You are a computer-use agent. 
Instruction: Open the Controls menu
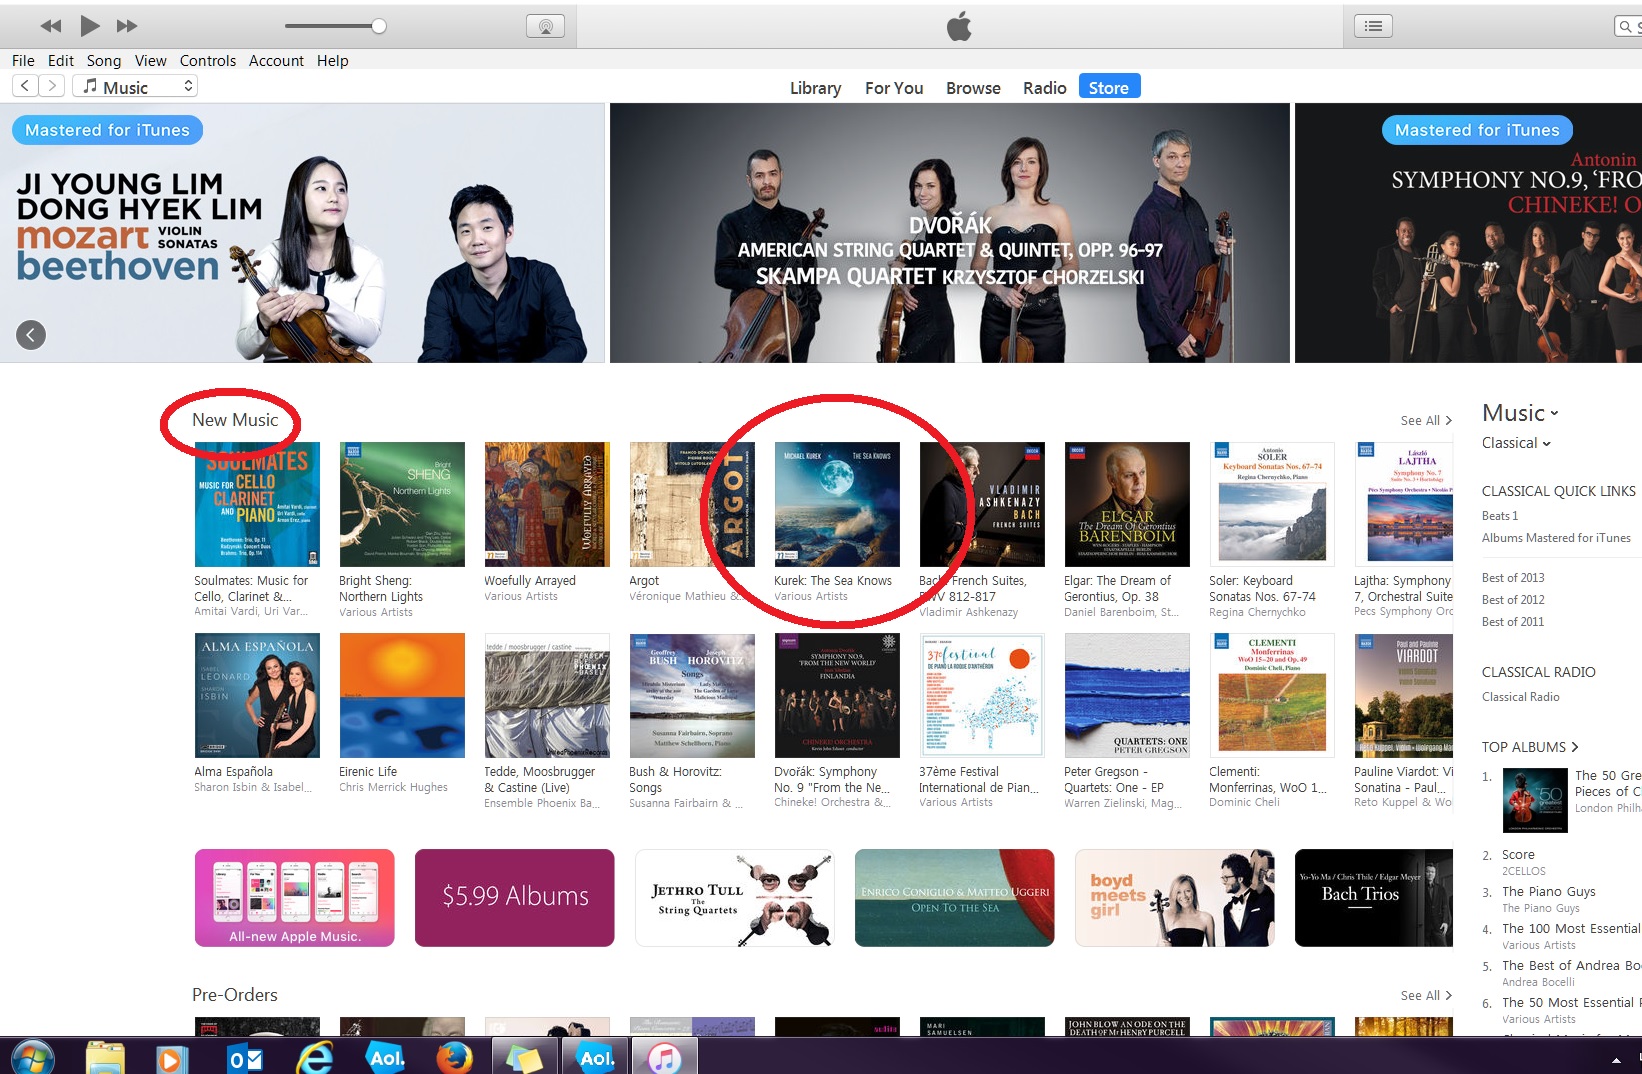[x=207, y=61]
